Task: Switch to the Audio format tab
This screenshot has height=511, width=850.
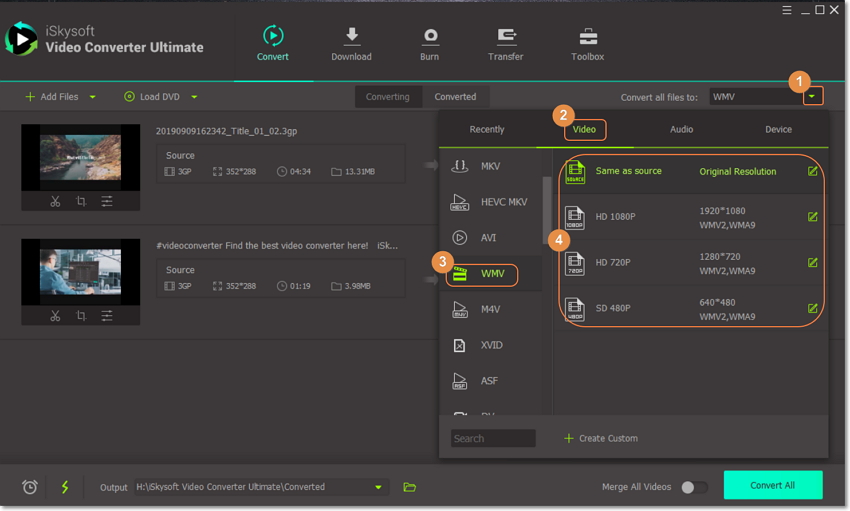Action: (x=681, y=129)
